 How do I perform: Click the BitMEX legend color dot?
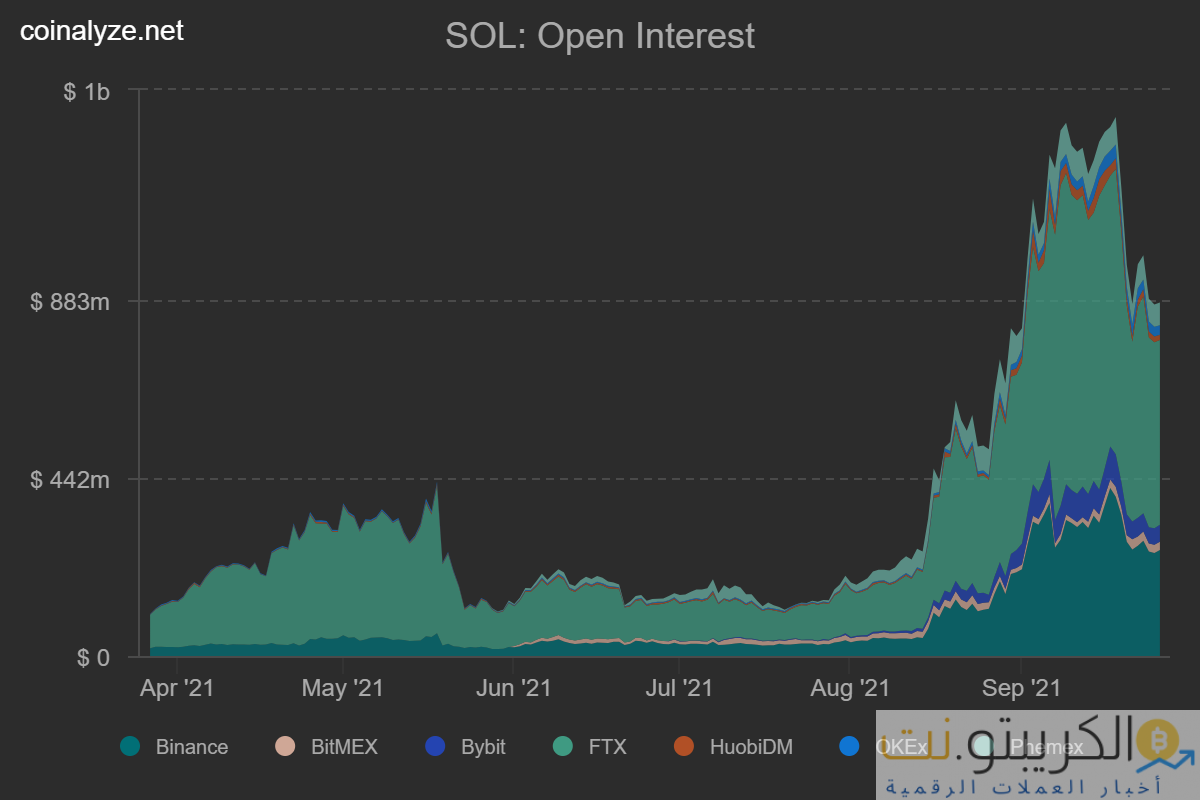coord(285,746)
